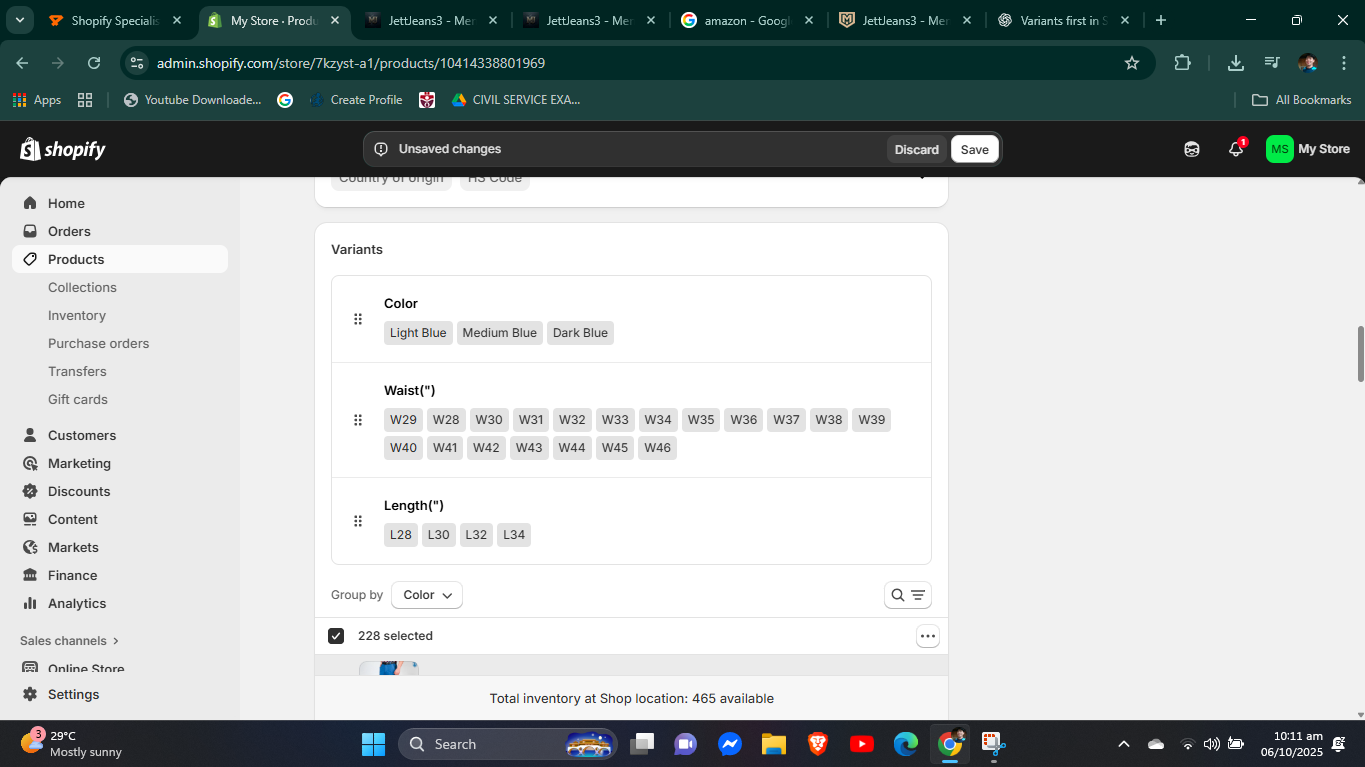Click the Analytics chart icon
This screenshot has height=767, width=1365.
pos(30,603)
